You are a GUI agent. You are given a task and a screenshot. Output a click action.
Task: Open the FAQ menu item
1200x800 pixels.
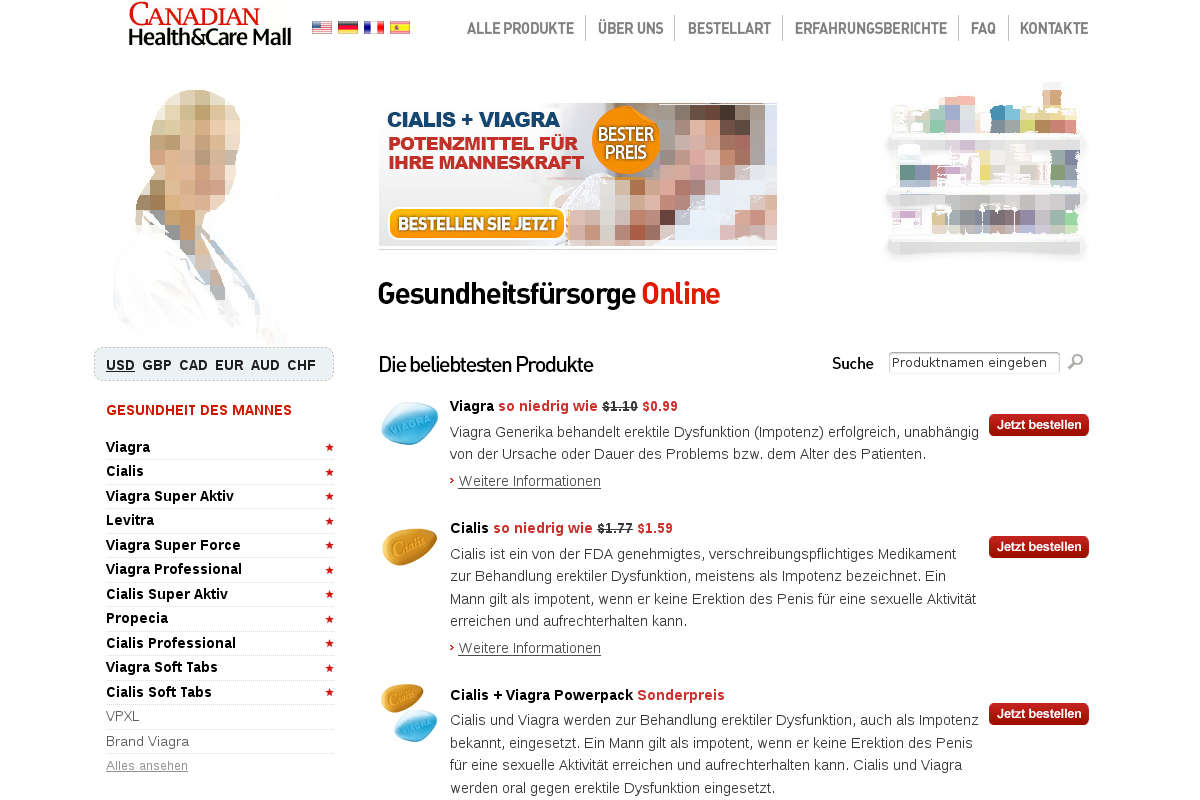click(x=983, y=28)
